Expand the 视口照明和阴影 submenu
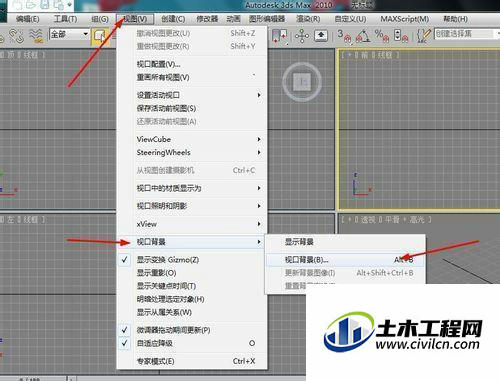This screenshot has width=500, height=381. pyautogui.click(x=192, y=206)
